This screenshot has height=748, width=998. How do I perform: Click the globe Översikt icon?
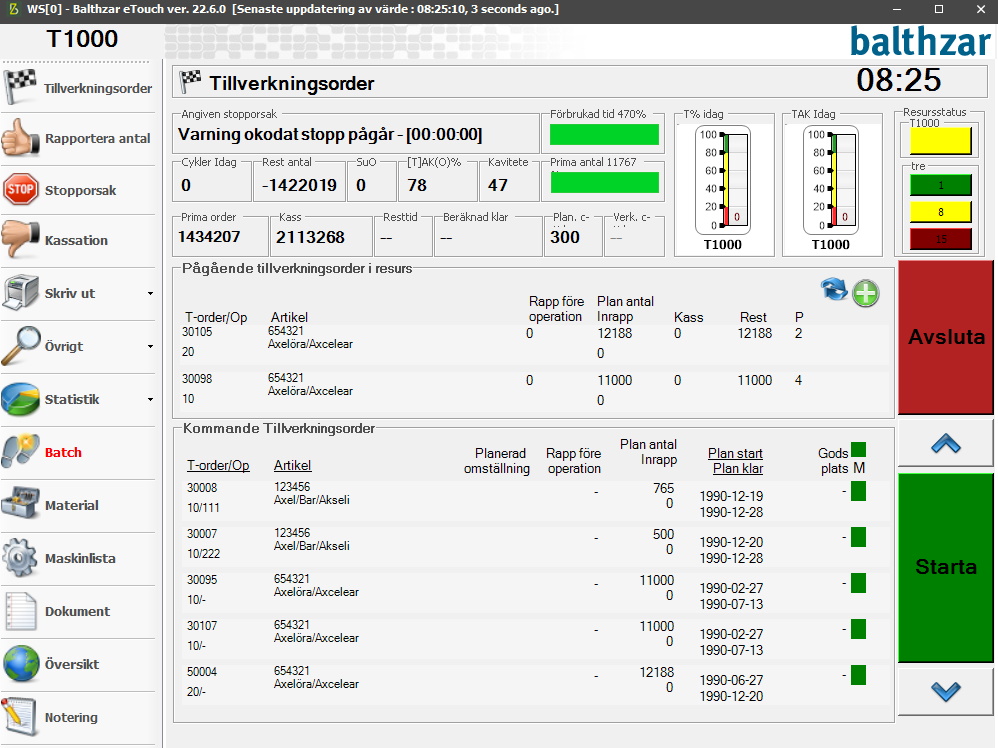click(x=20, y=664)
